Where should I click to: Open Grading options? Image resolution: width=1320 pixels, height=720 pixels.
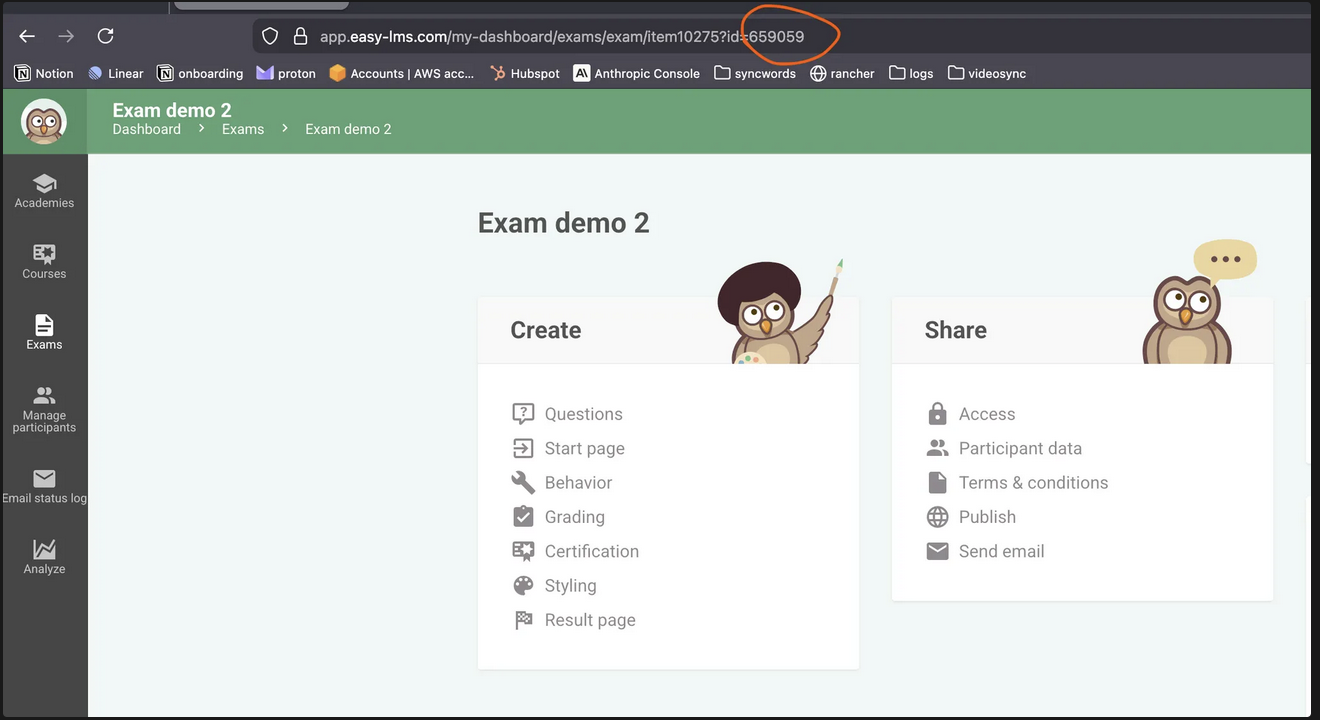574,517
